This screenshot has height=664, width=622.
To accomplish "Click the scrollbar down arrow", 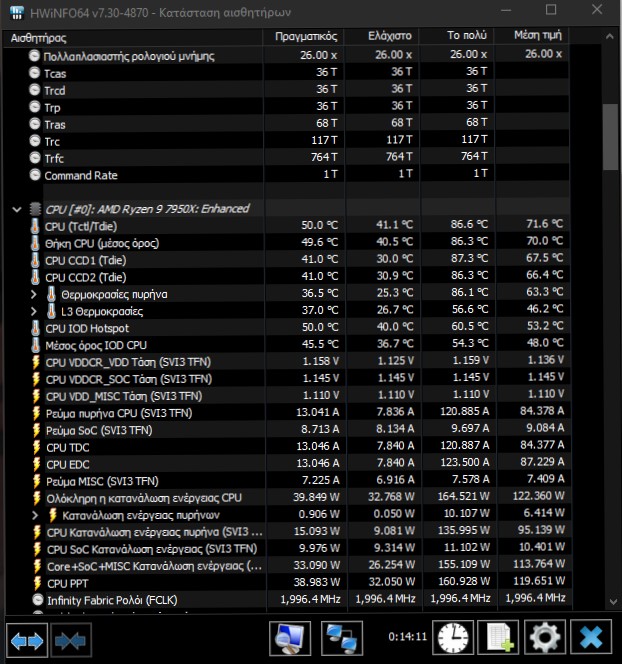I will point(613,601).
